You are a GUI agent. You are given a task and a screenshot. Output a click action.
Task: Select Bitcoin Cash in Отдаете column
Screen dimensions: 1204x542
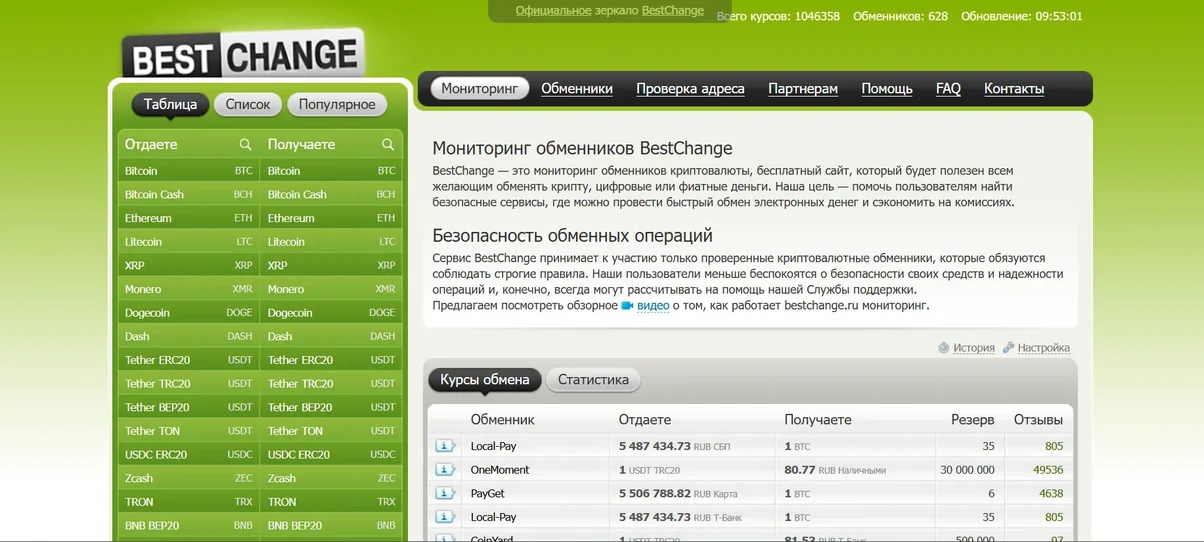pyautogui.click(x=189, y=195)
